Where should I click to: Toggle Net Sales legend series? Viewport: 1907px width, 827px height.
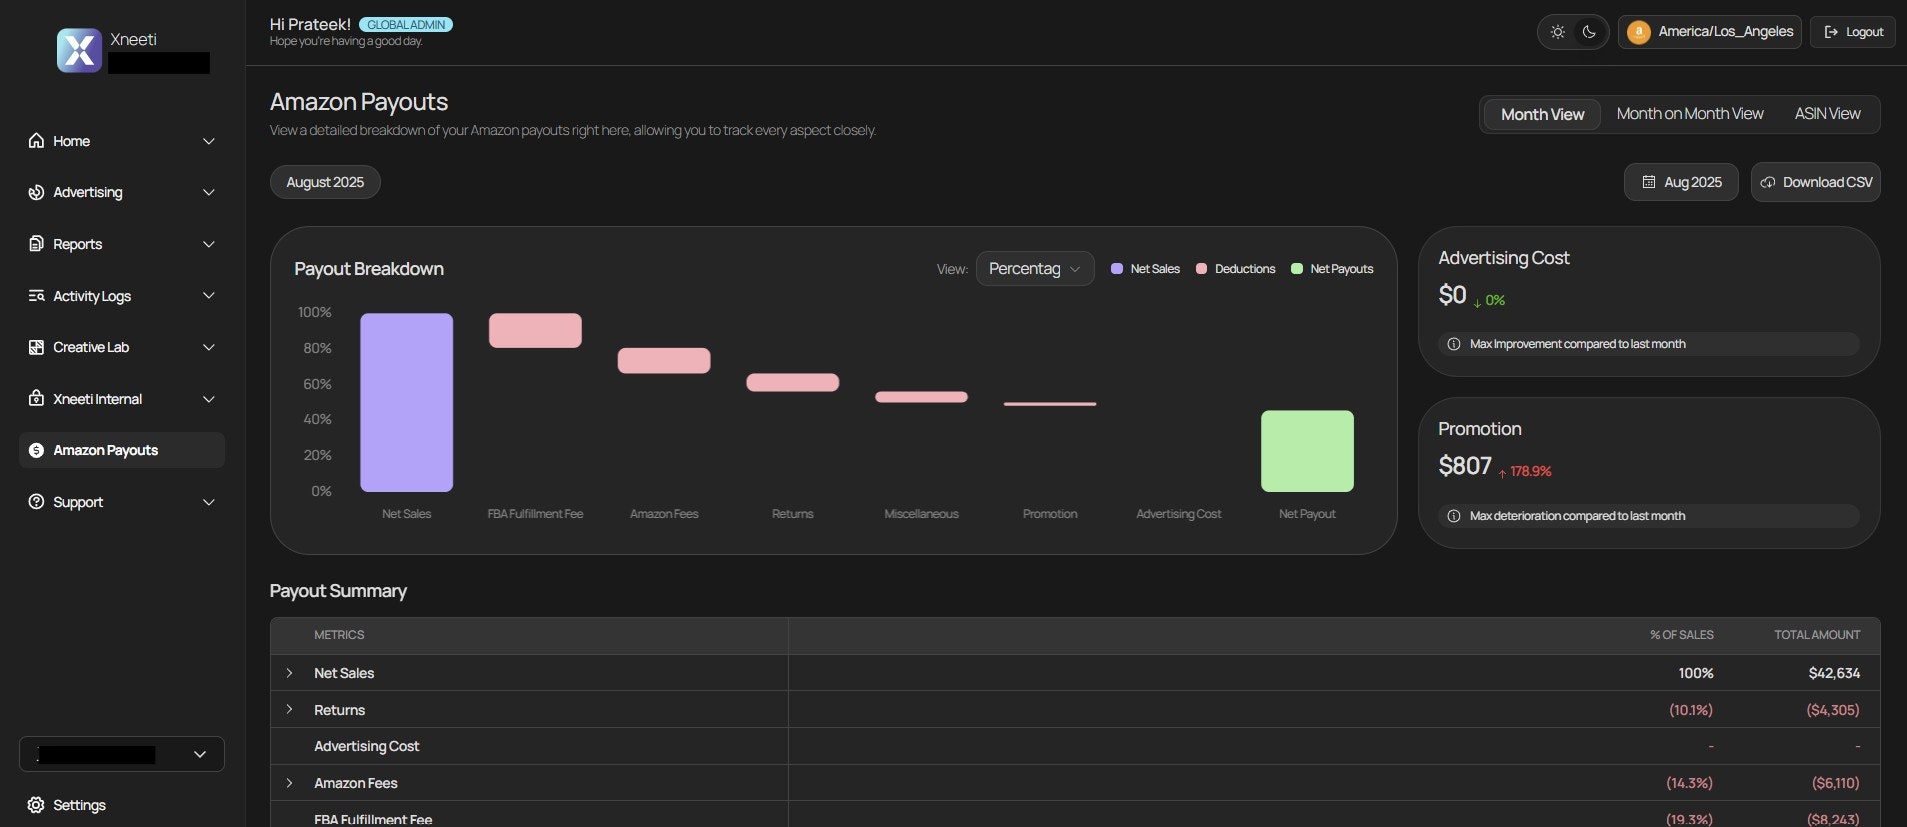point(1145,269)
